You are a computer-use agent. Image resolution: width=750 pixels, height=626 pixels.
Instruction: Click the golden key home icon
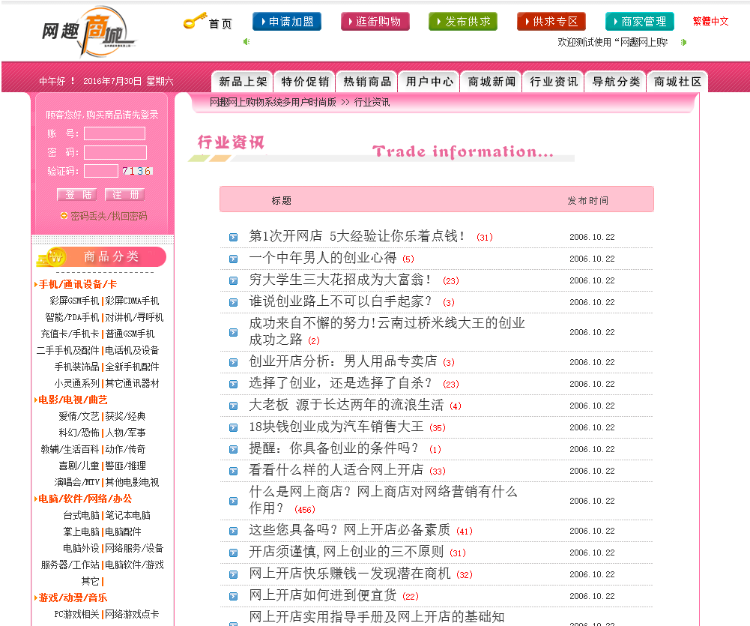[195, 21]
